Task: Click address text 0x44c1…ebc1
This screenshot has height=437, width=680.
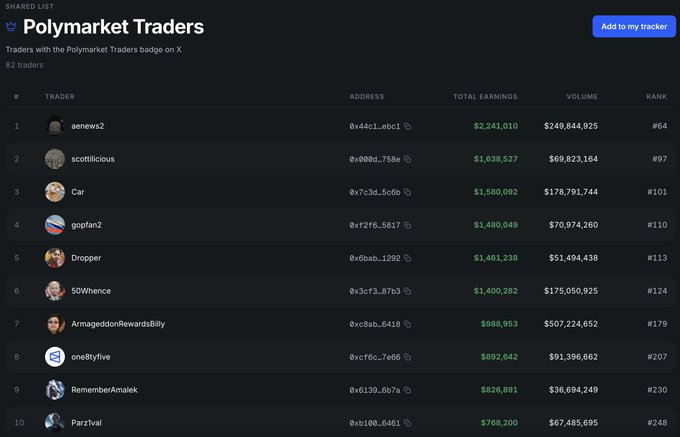Action: [375, 126]
